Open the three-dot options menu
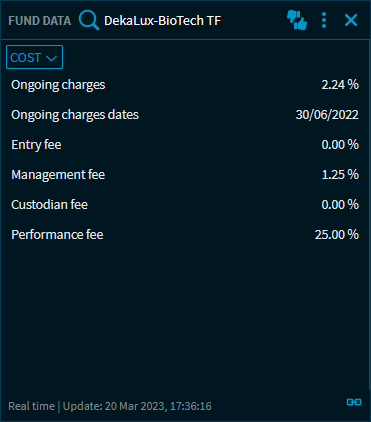Viewport: 371px width, 422px height. point(324,20)
